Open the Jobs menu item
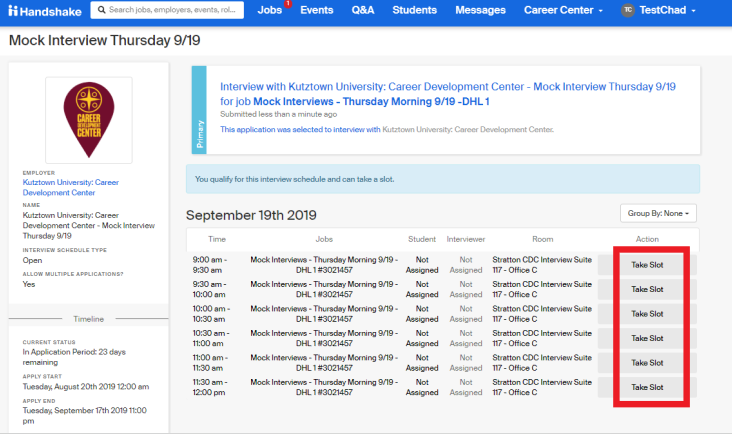Screen dimensions: 732x434 pyautogui.click(x=269, y=11)
